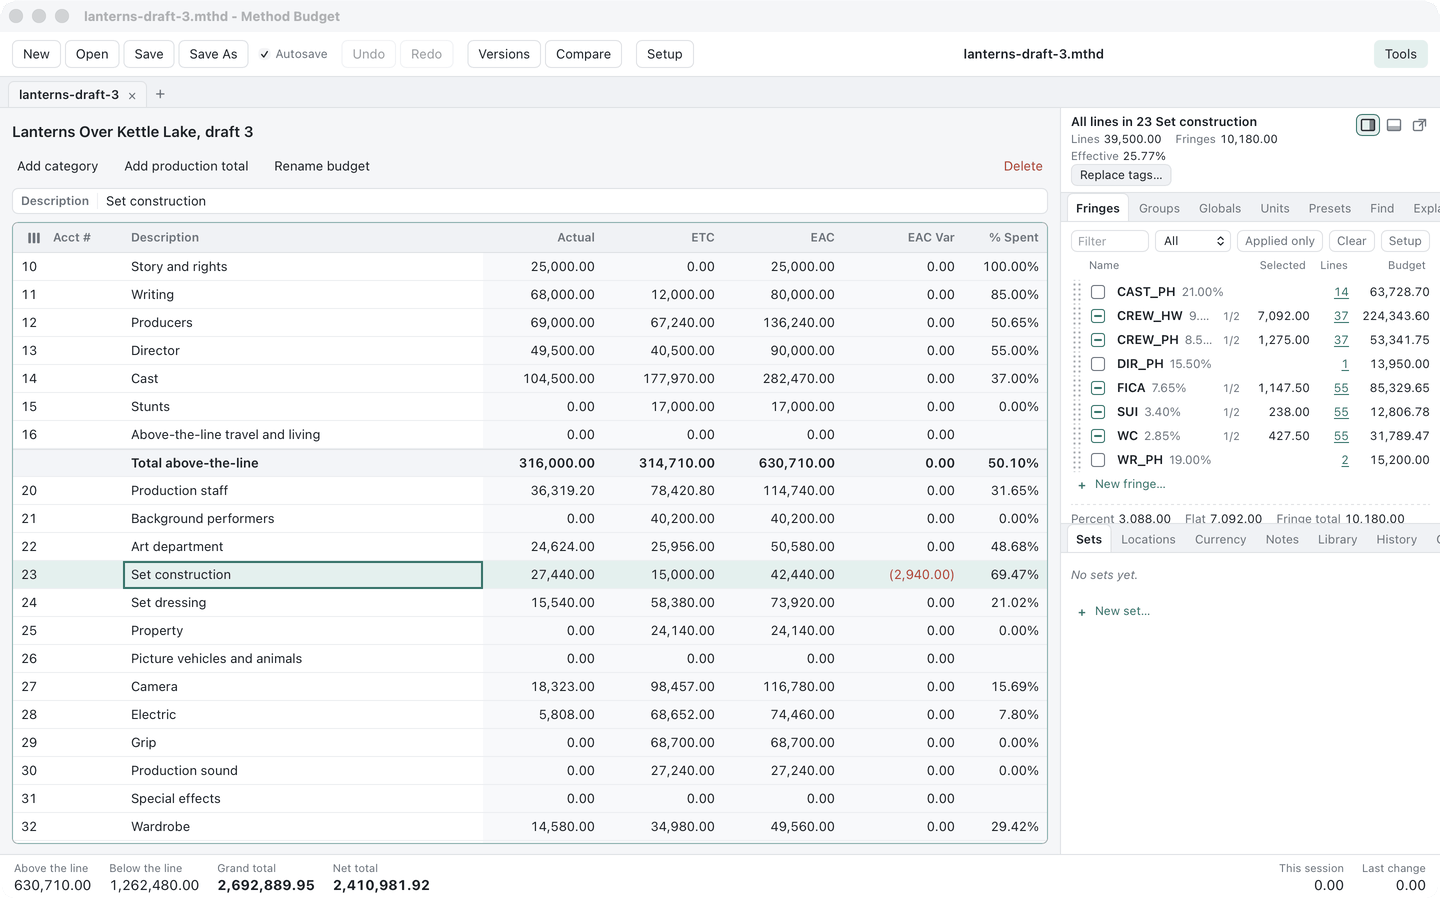Viewport: 1440px width, 900px height.
Task: Toggle the CREW_HW fringe checkbox
Action: tap(1098, 316)
